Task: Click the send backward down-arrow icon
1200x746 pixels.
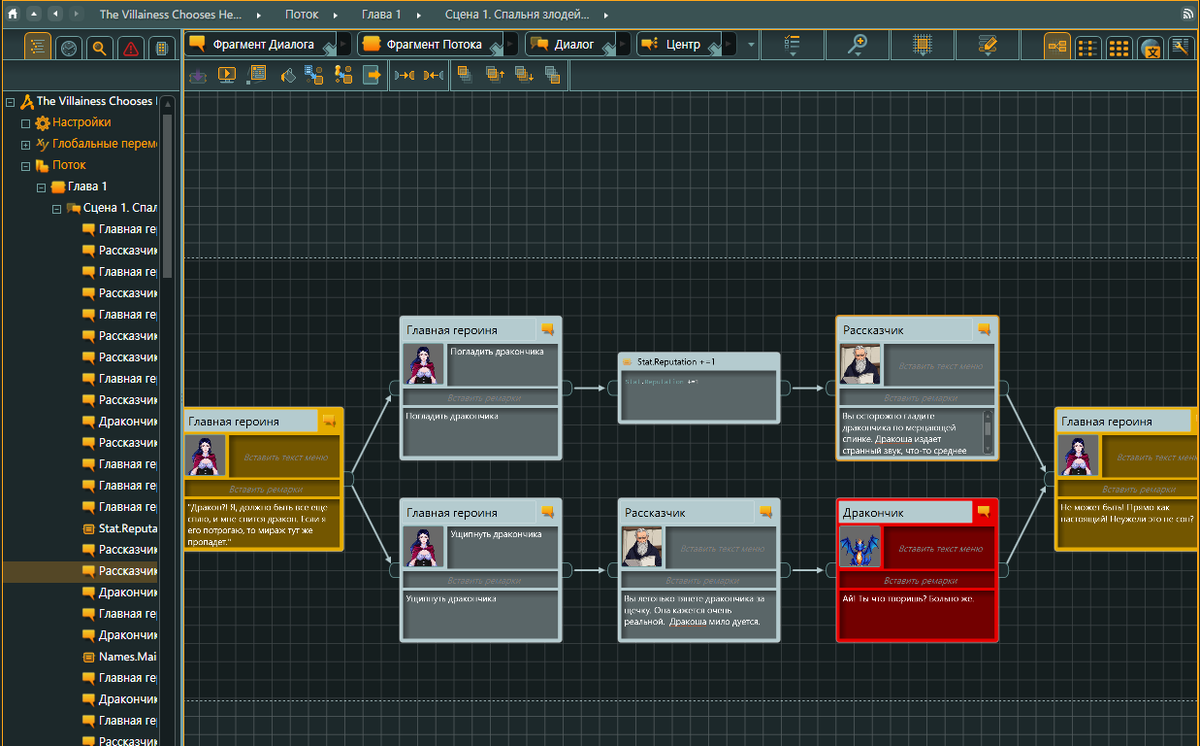Action: (524, 75)
